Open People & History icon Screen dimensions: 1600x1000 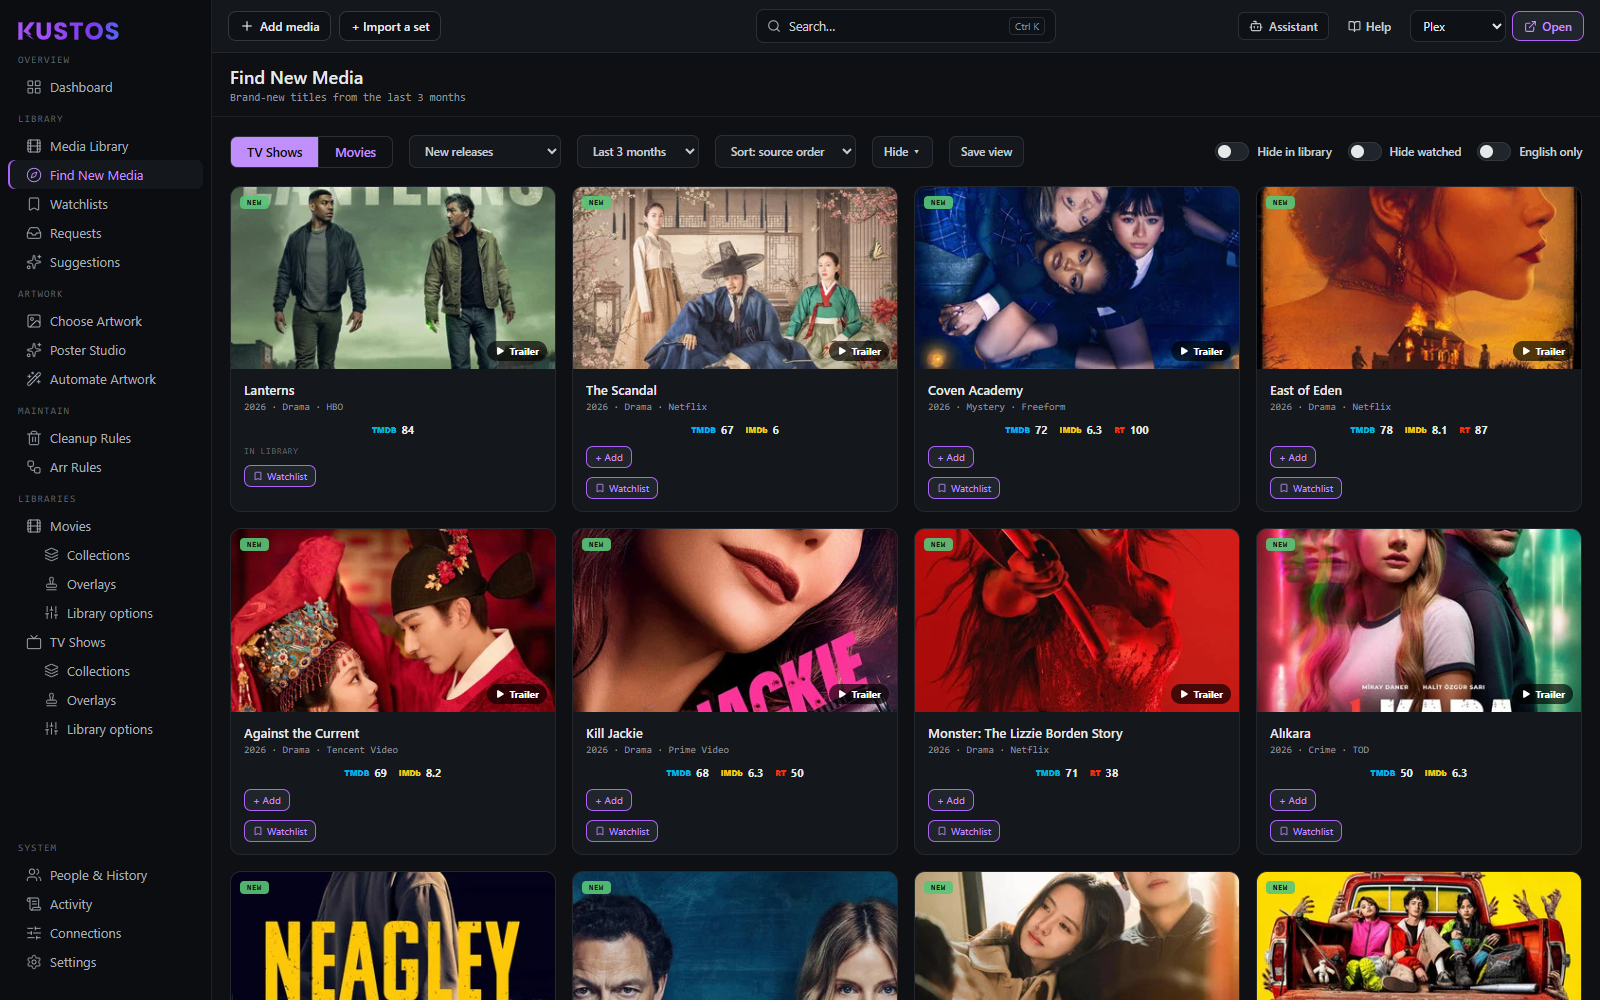pos(34,875)
